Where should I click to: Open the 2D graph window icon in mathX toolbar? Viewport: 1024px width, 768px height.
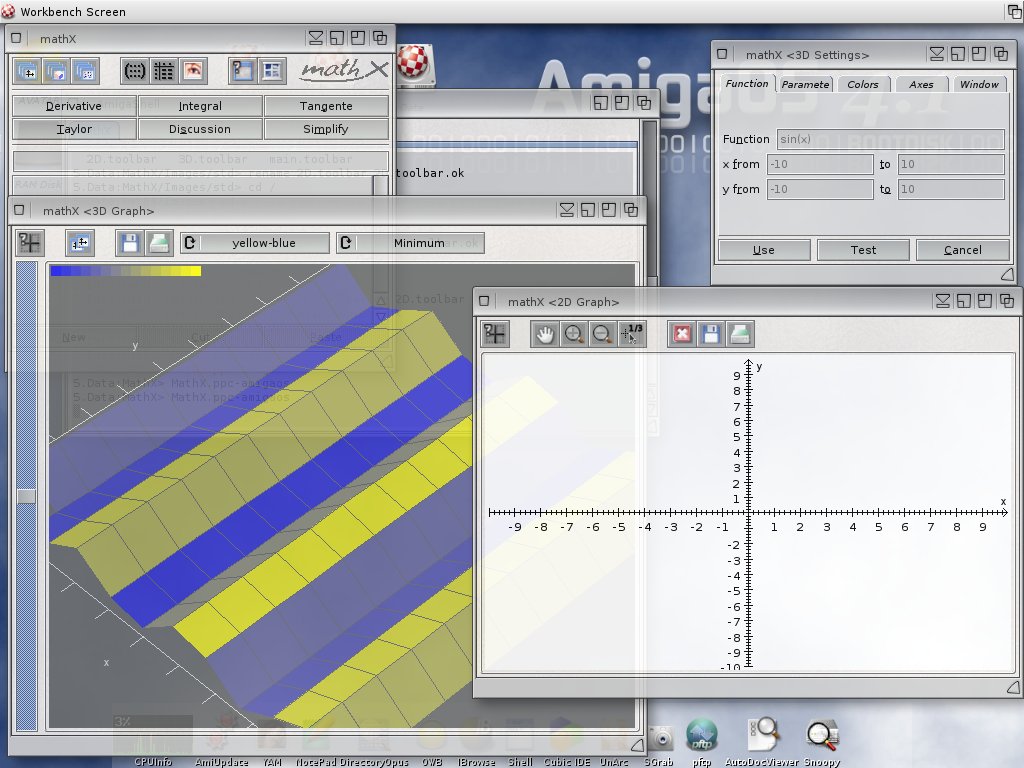click(x=27, y=71)
